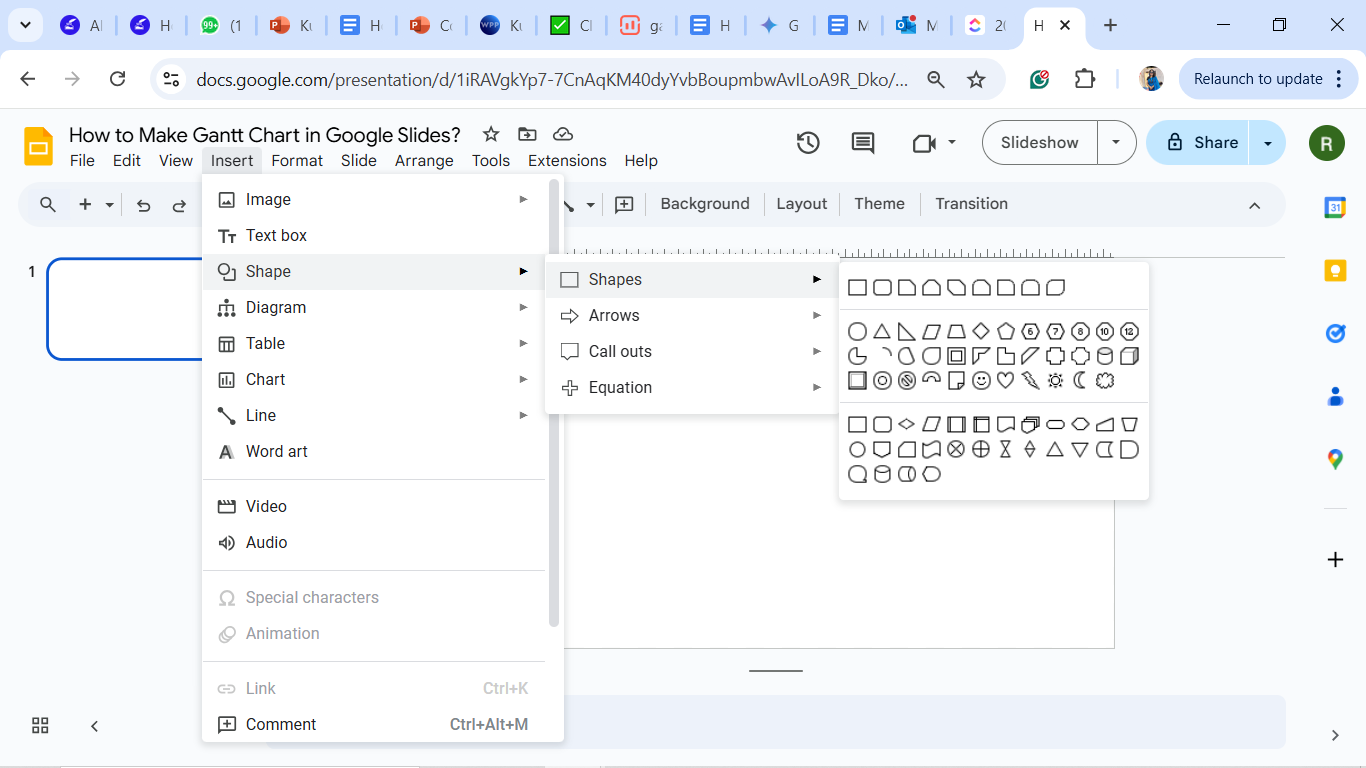This screenshot has height=768, width=1366.
Task: Insert the hexagon labeled 6
Action: (1030, 332)
